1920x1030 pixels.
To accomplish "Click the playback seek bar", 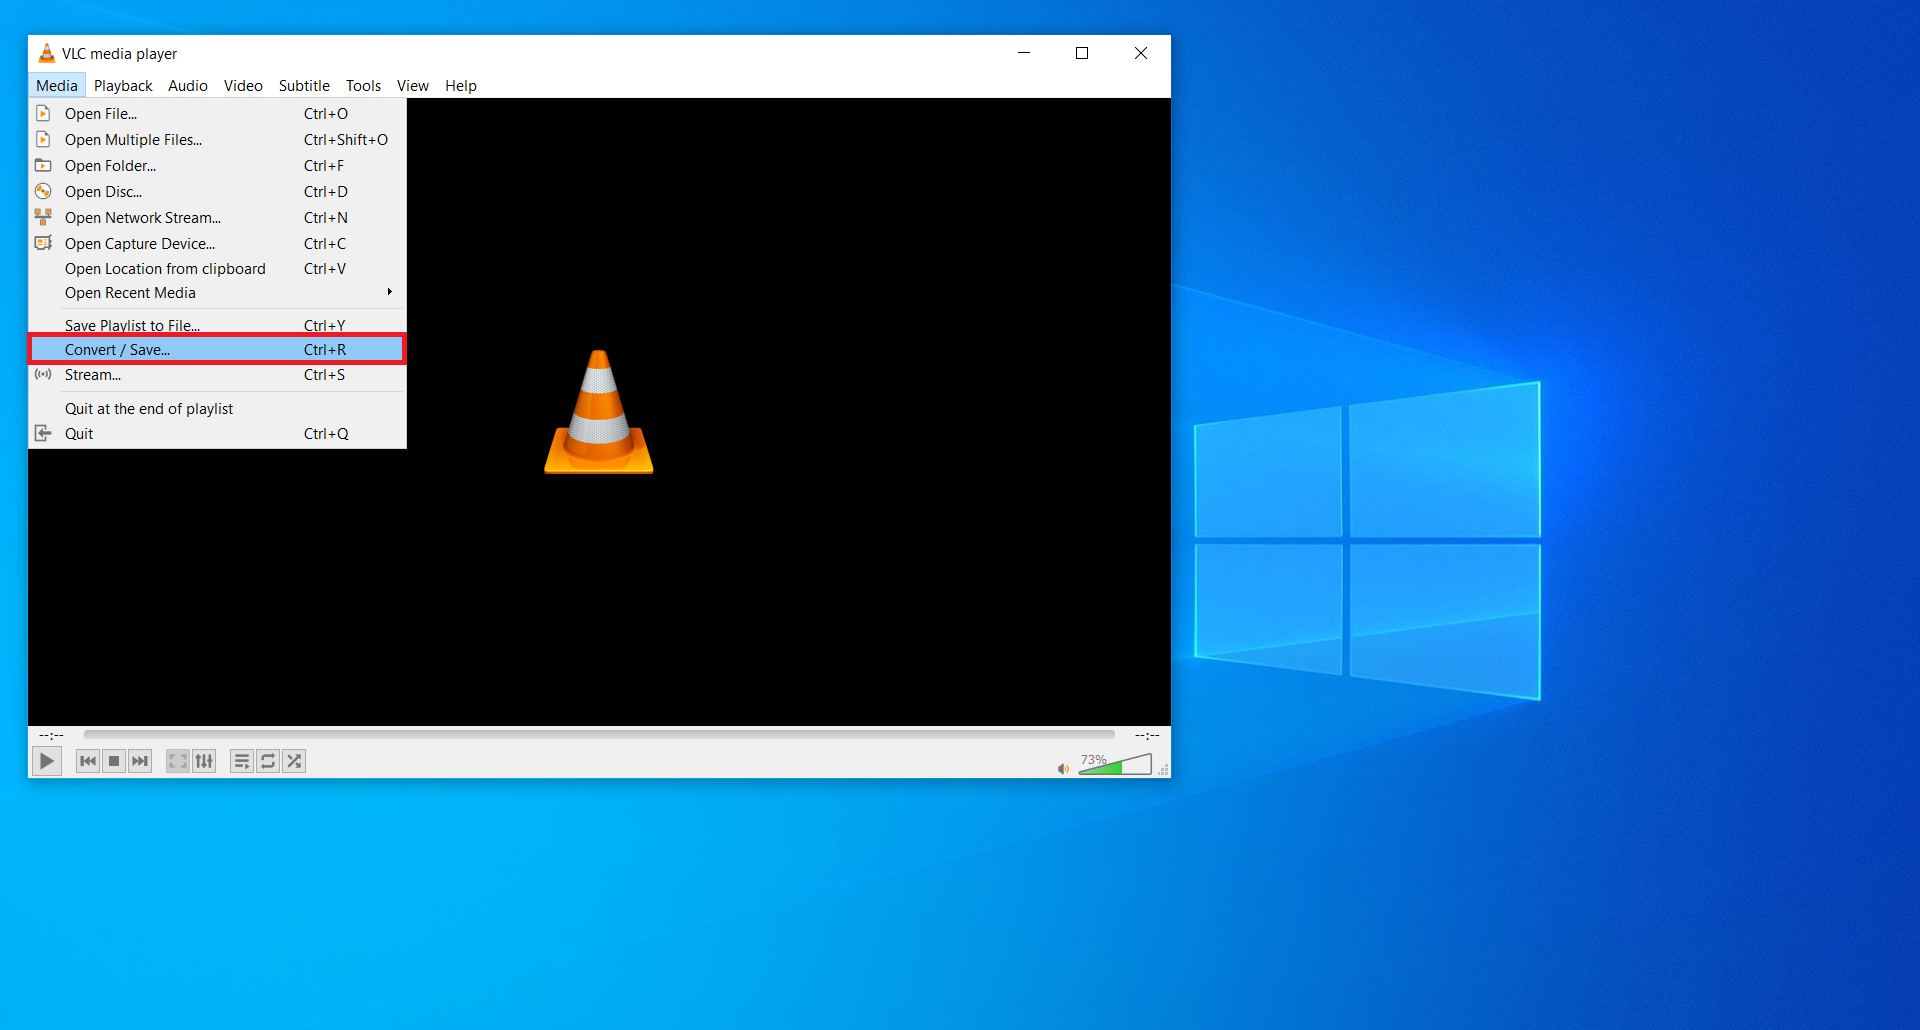I will click(x=598, y=734).
